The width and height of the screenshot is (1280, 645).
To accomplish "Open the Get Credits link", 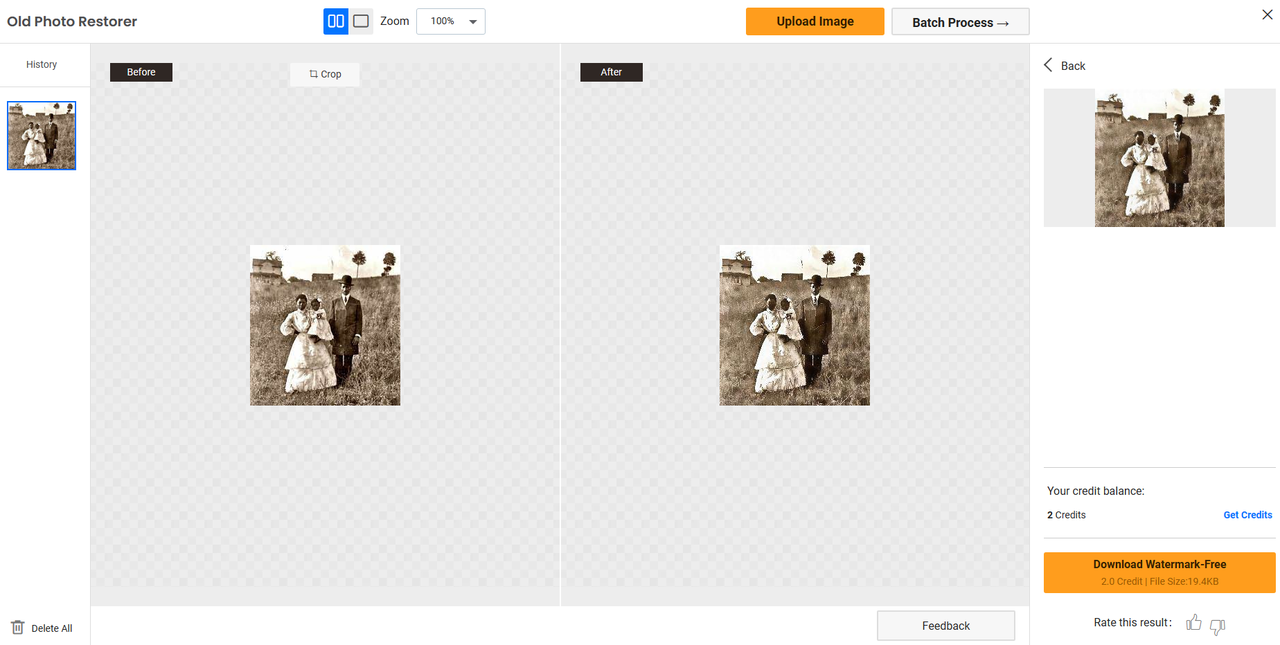I will 1248,515.
